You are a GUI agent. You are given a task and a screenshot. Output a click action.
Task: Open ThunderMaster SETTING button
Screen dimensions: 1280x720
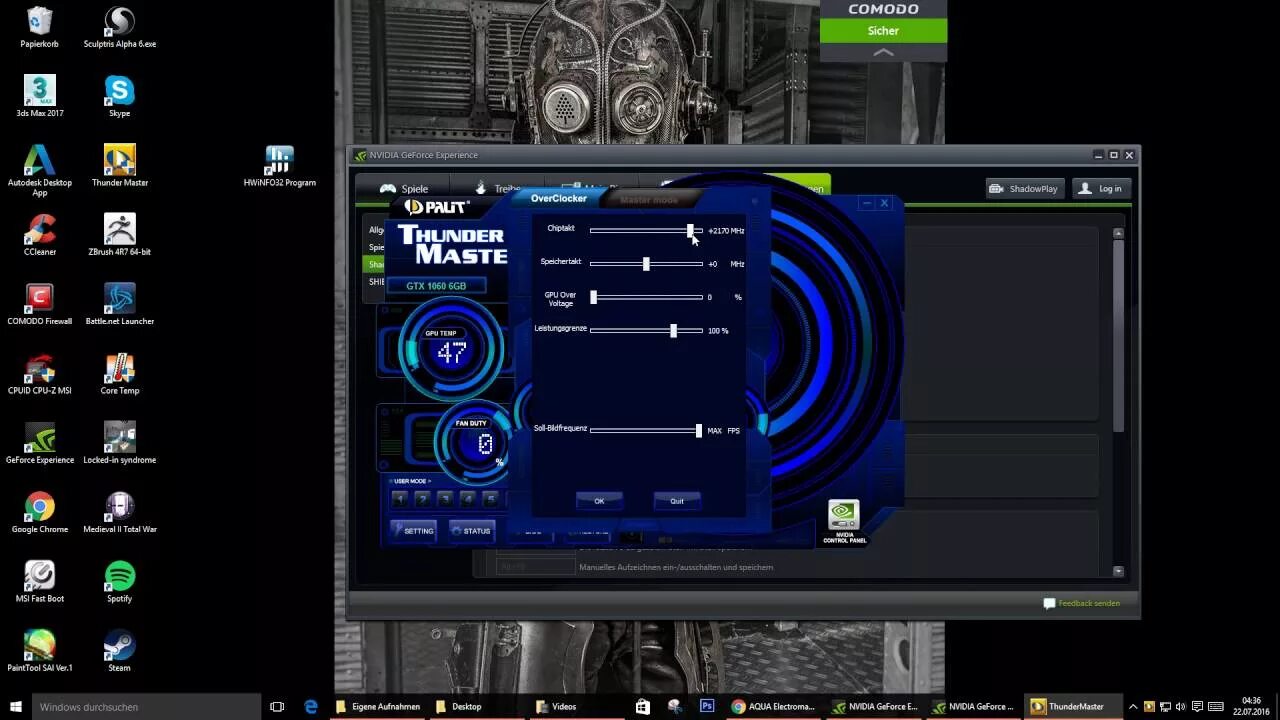pyautogui.click(x=413, y=530)
